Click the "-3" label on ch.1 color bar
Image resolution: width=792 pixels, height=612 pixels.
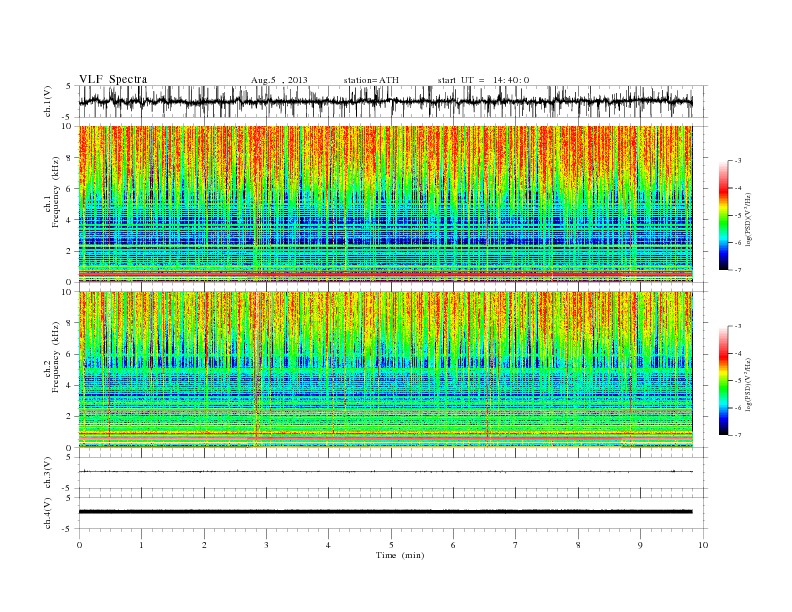[738, 161]
